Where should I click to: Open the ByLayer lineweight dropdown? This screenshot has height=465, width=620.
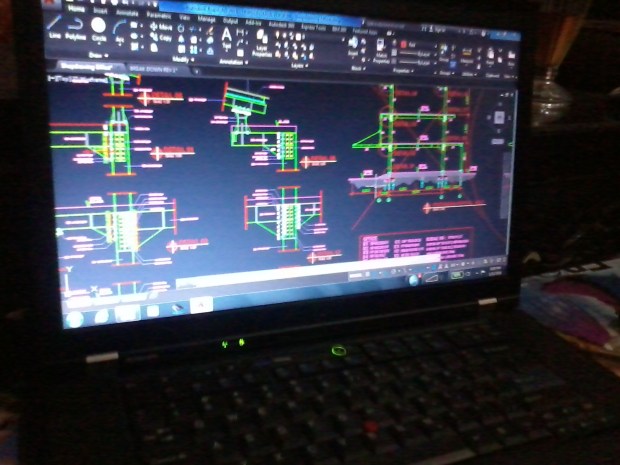tap(420, 53)
